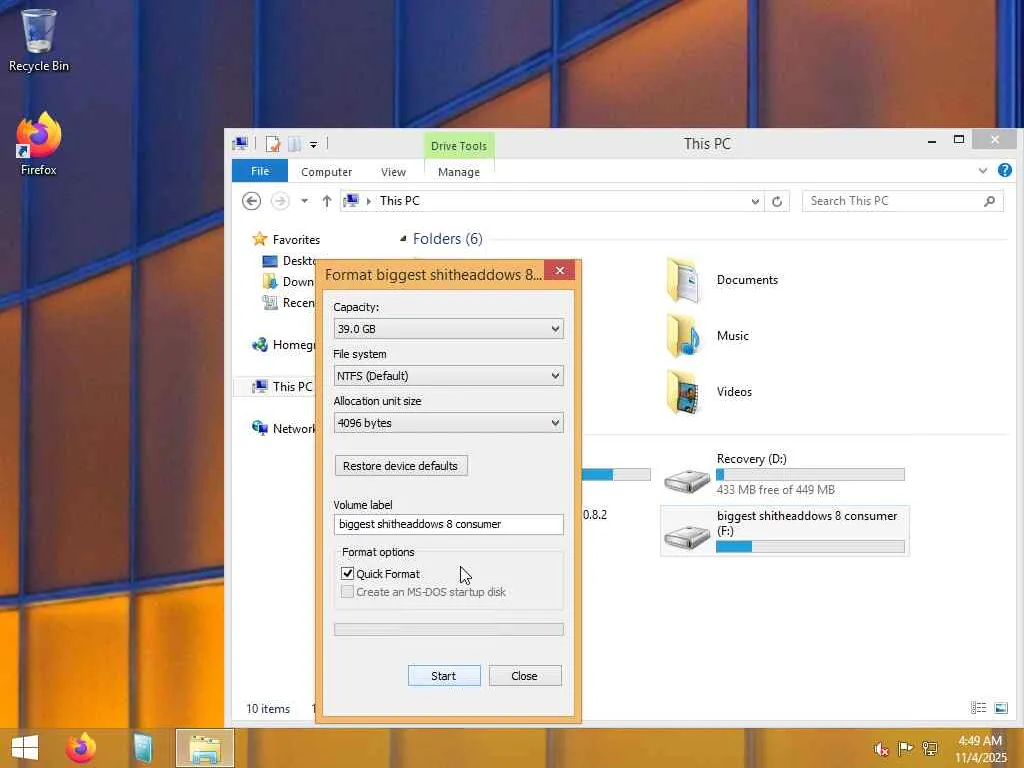Select Recent places in the navigation pane
1024x768 pixels.
point(289,302)
